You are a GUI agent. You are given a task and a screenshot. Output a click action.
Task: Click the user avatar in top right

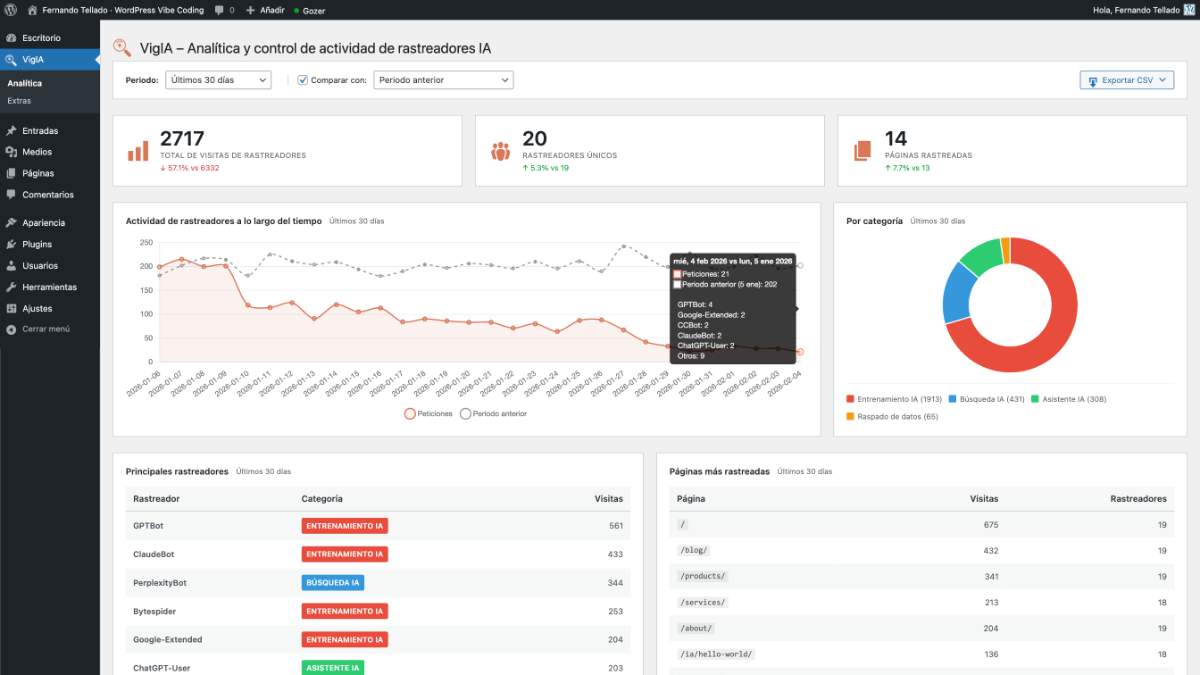pyautogui.click(x=1189, y=10)
